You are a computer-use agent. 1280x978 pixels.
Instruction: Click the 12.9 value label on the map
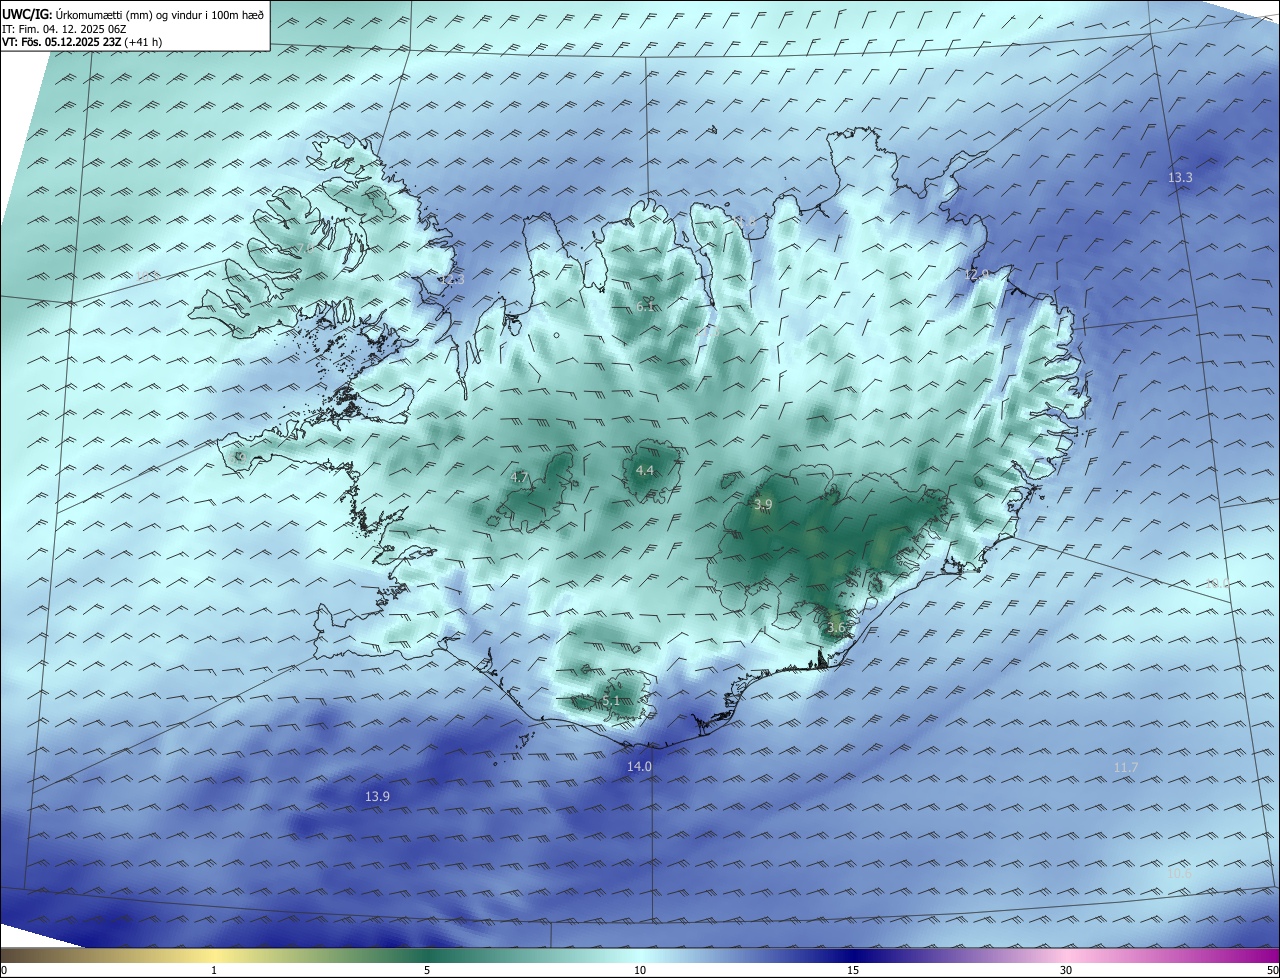(x=977, y=275)
